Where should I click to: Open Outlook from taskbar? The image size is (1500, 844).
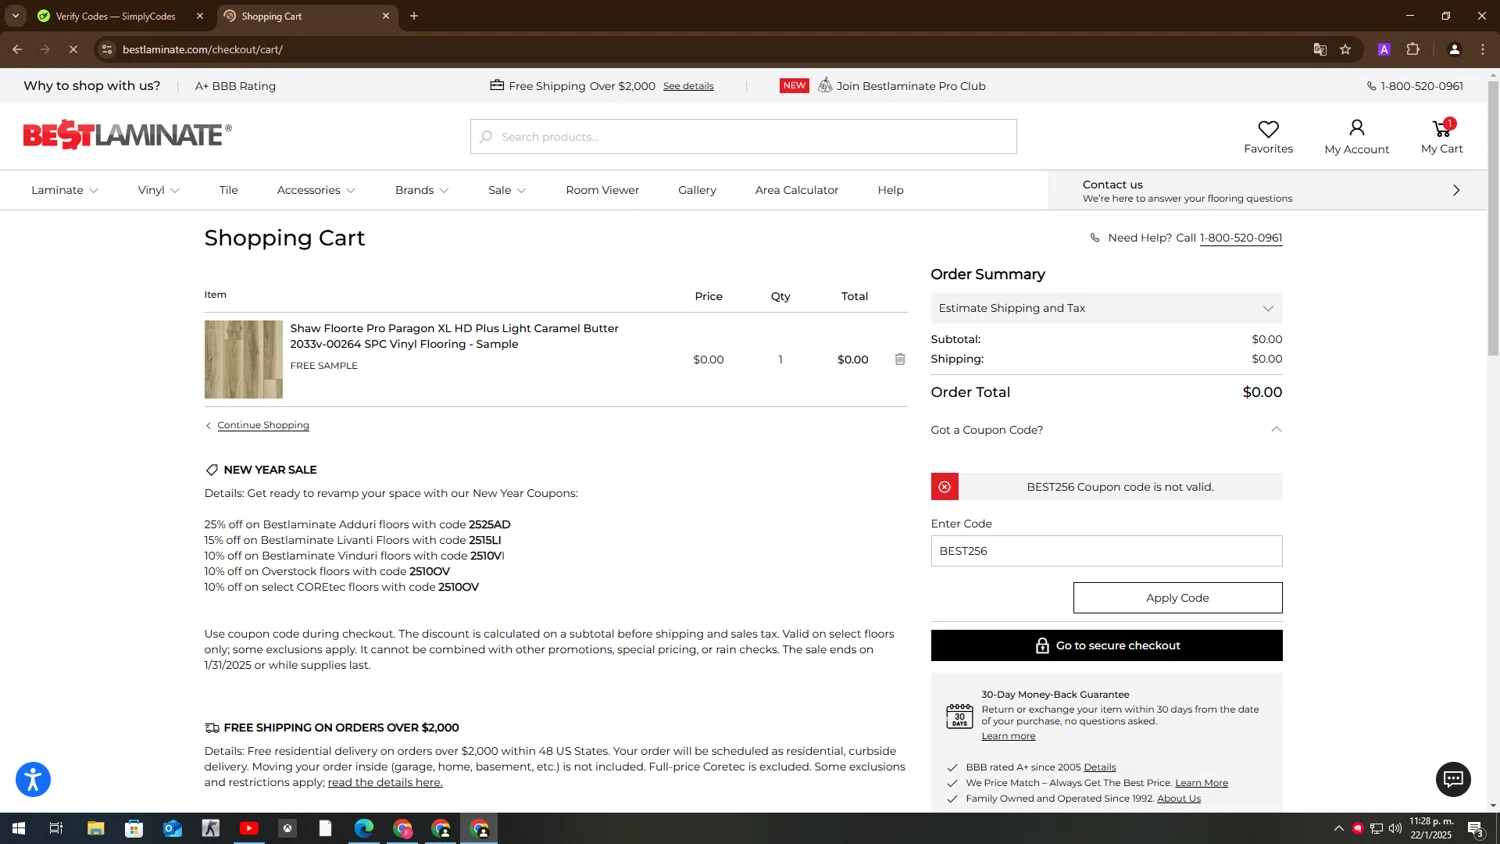tap(172, 828)
